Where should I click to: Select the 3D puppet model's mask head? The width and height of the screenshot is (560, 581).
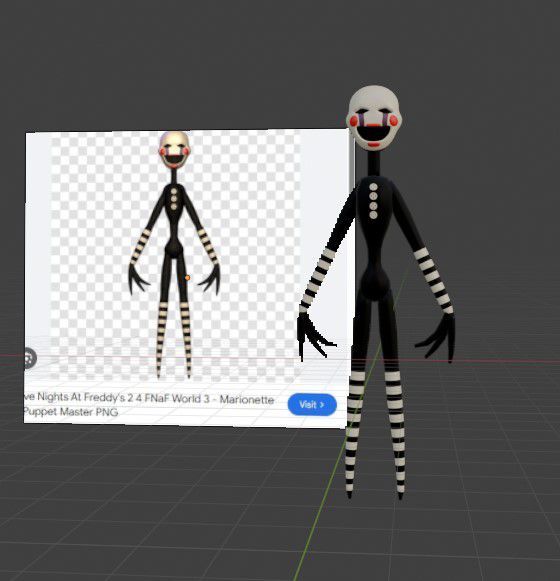coord(374,118)
